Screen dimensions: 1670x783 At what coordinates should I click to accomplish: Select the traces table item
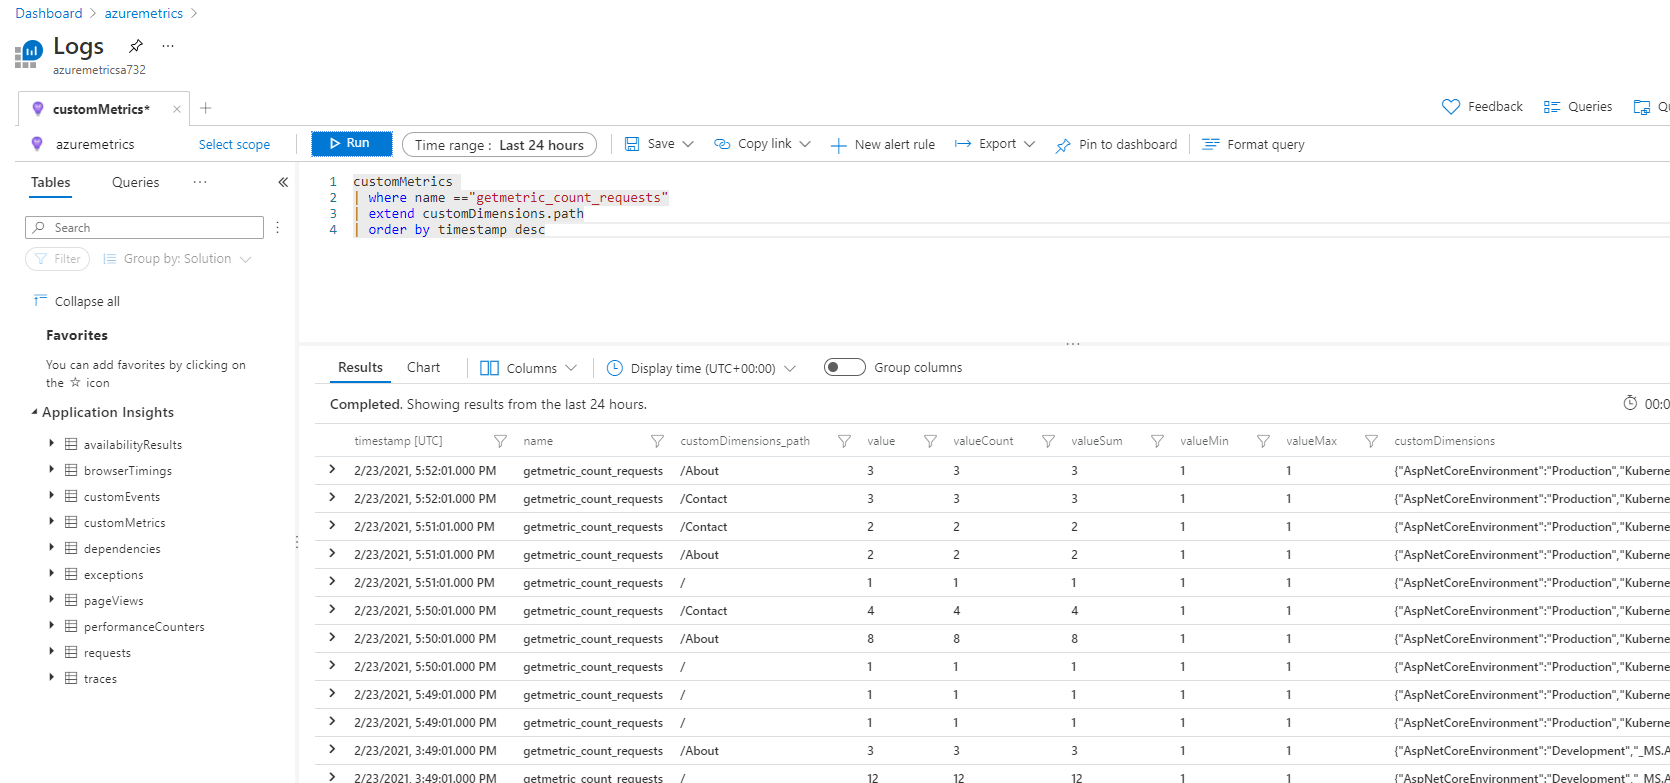coord(100,679)
